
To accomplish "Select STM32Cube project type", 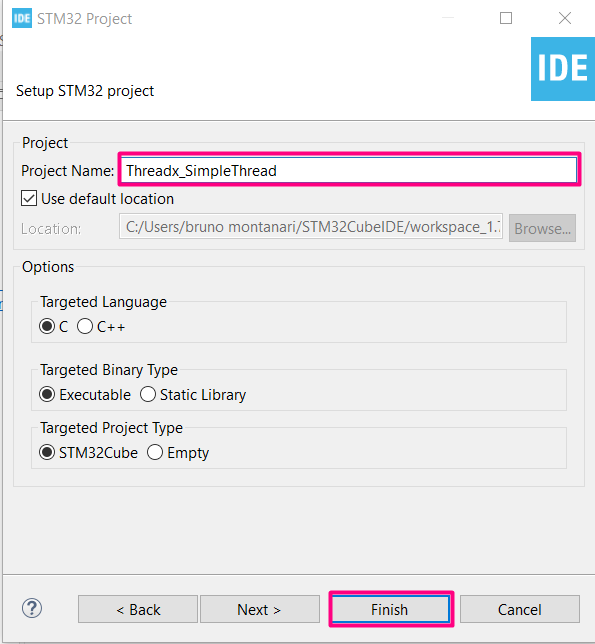I will click(47, 453).
